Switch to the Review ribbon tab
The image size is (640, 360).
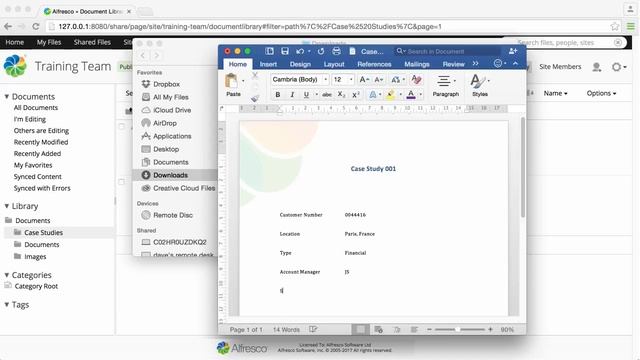[453, 64]
